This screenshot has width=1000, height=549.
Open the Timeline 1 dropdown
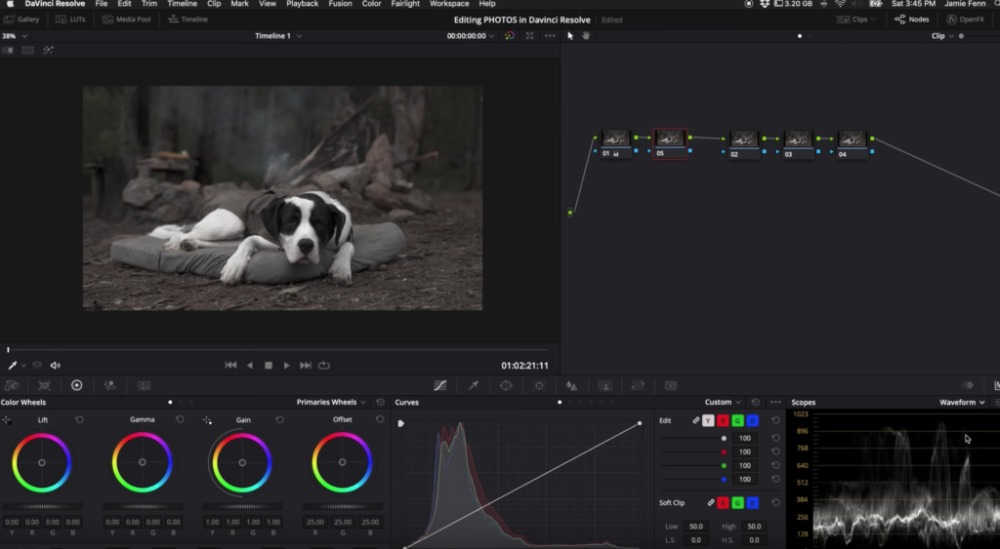tap(279, 36)
